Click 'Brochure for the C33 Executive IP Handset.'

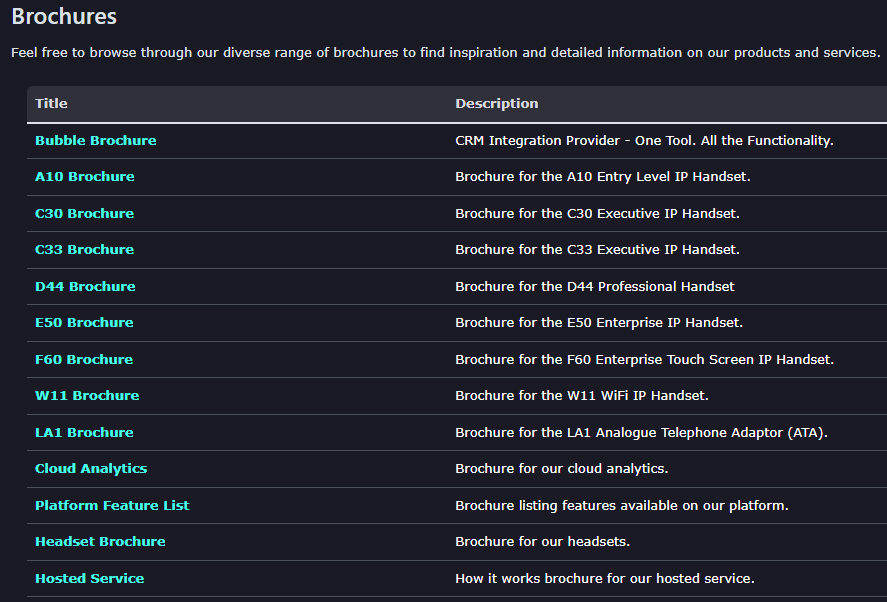point(597,250)
